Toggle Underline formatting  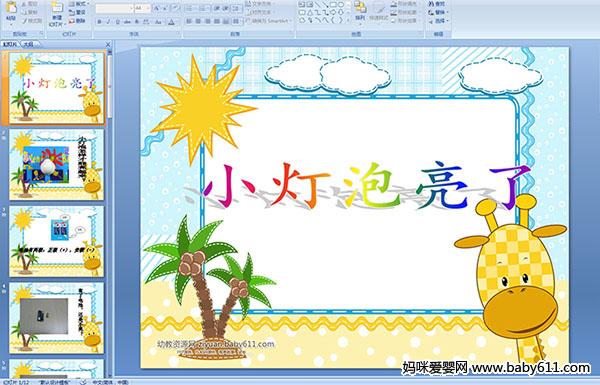point(118,22)
